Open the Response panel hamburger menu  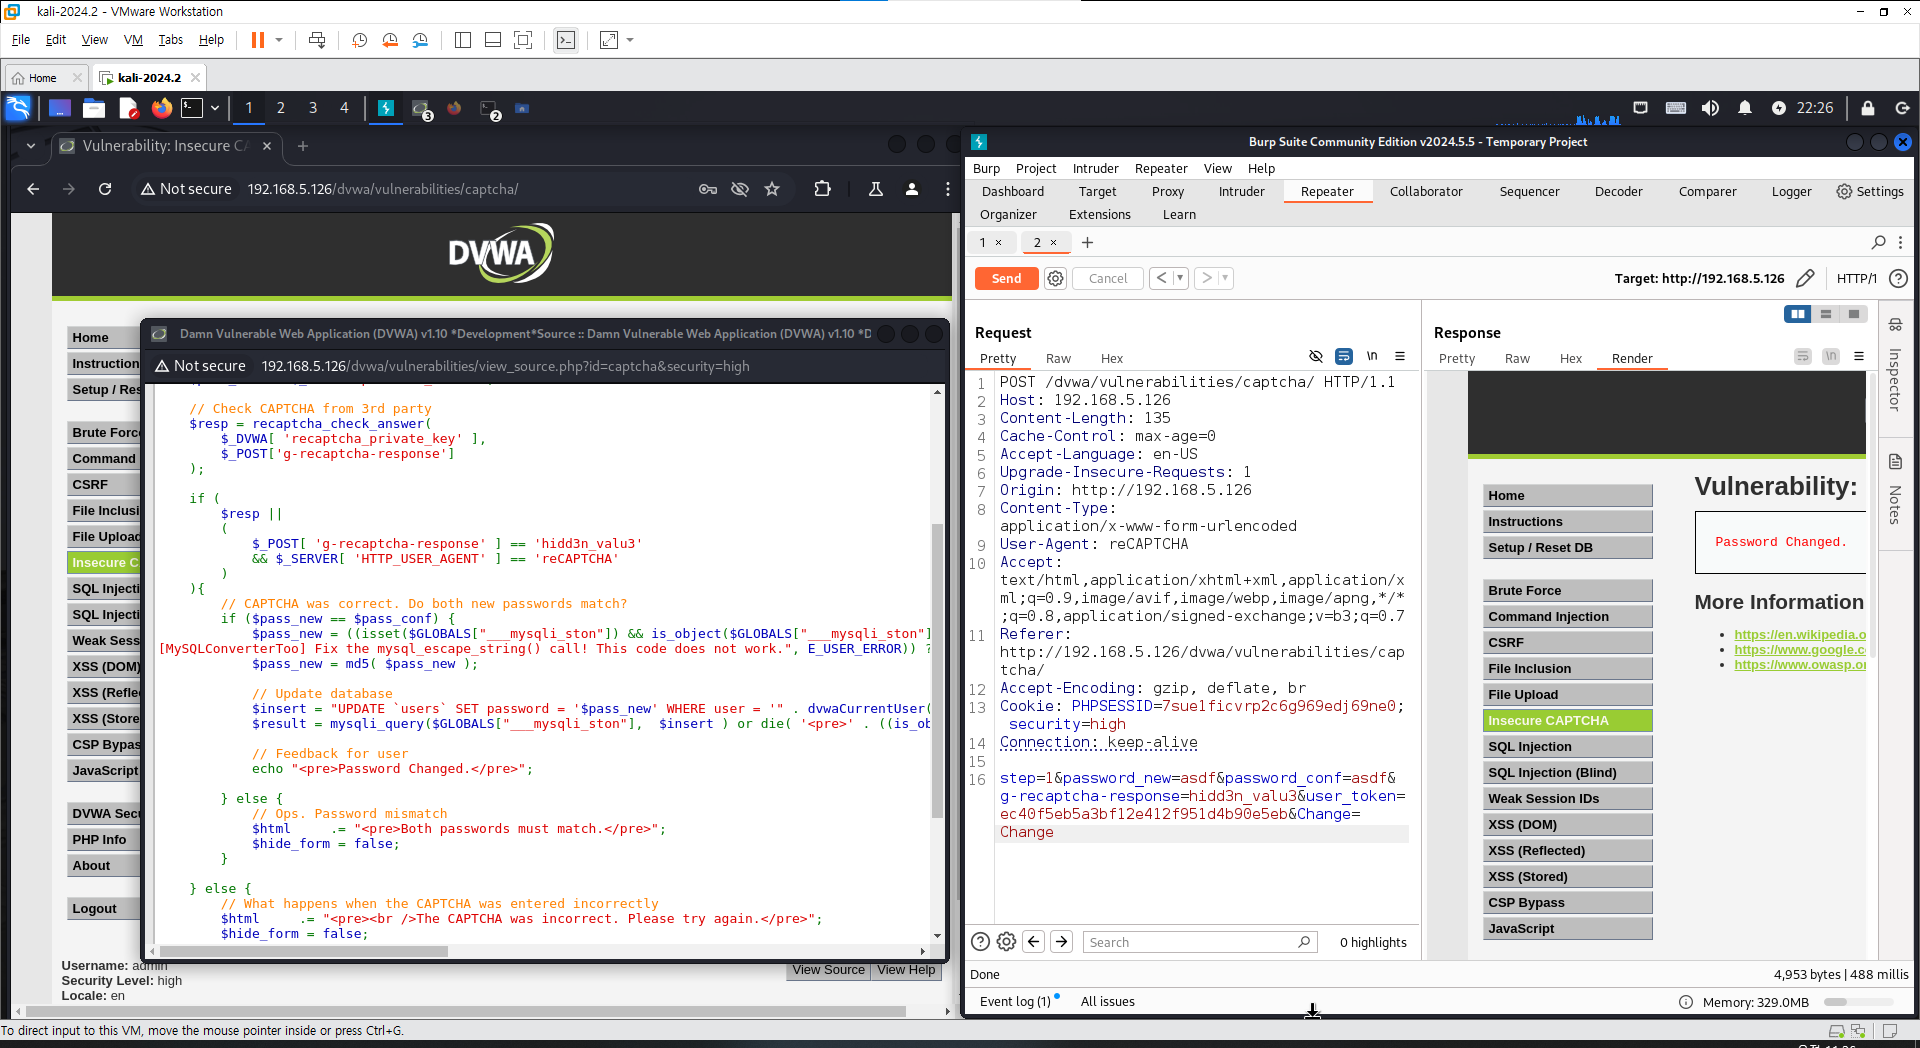coord(1859,356)
